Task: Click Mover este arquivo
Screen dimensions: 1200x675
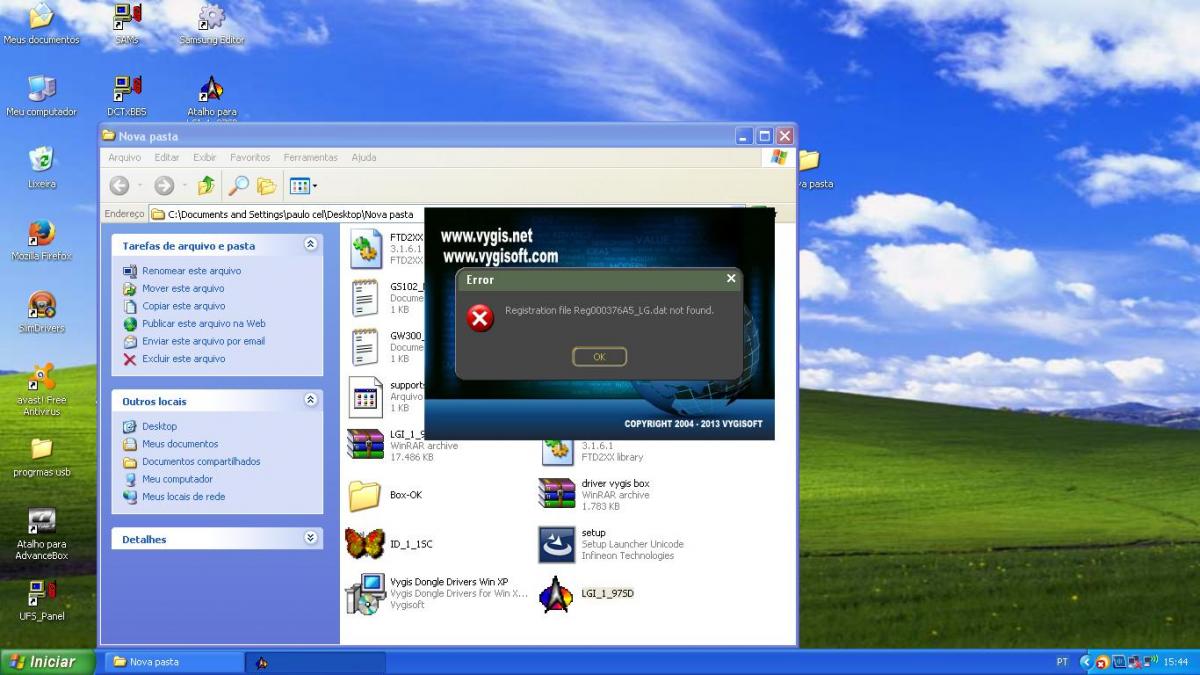Action: point(183,288)
